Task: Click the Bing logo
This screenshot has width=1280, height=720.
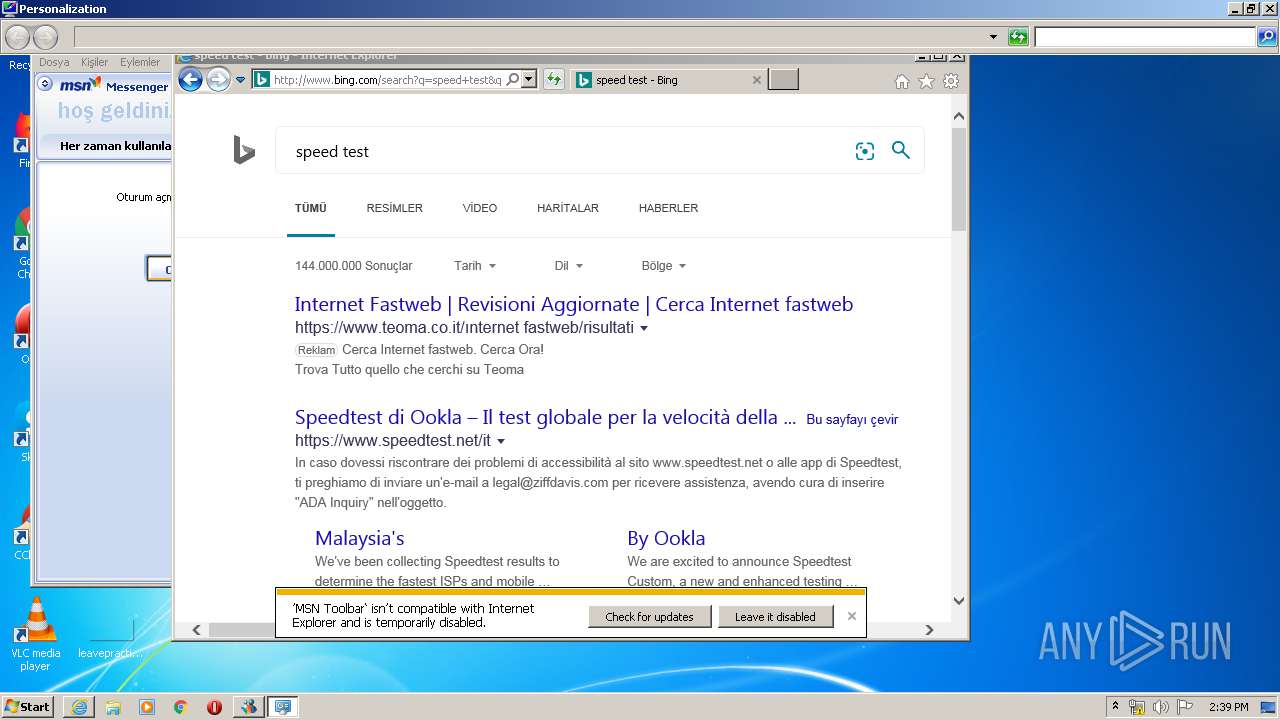Action: pyautogui.click(x=244, y=151)
